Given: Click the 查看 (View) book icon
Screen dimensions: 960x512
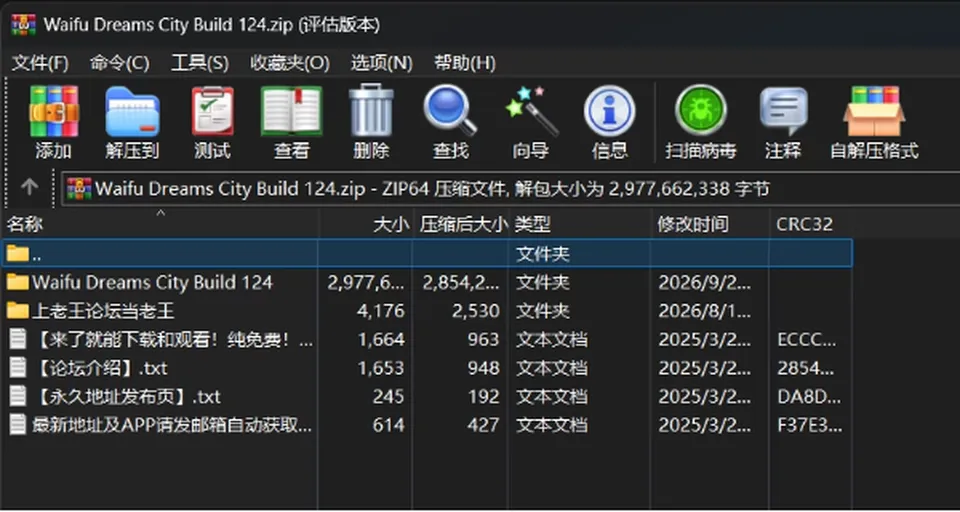Looking at the screenshot, I should (x=291, y=111).
